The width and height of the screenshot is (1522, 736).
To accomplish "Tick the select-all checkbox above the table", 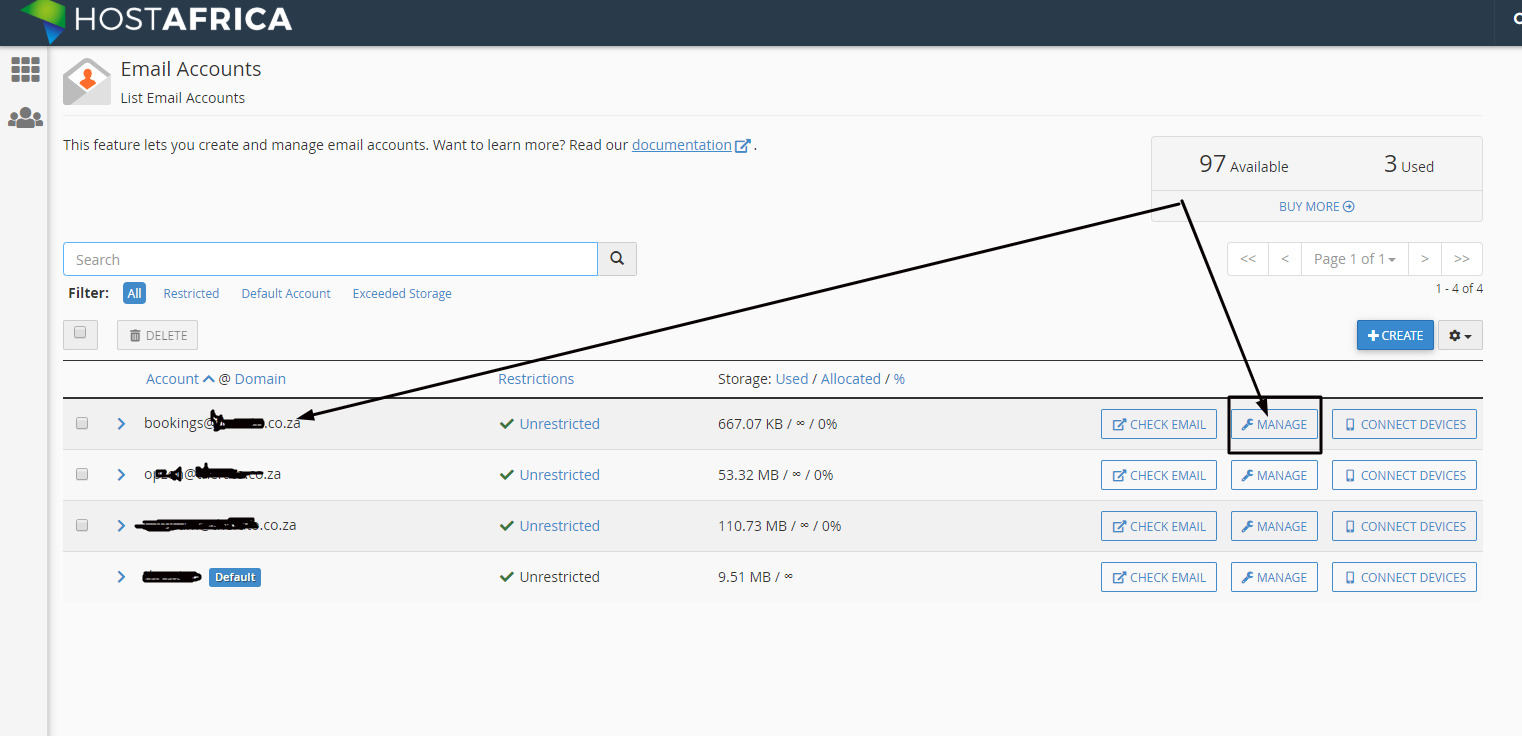I will click(80, 334).
